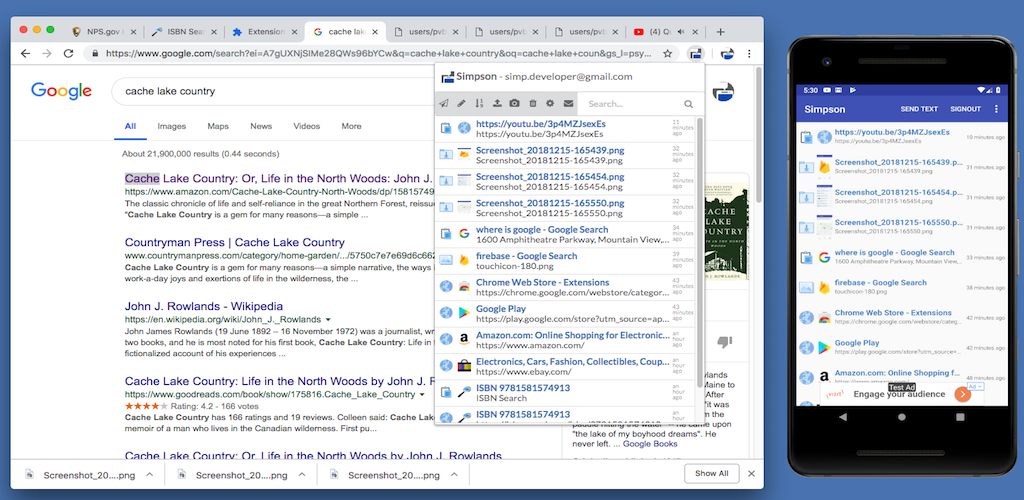The width and height of the screenshot is (1024, 500).
Task: Click the Google search box with cache lake country
Action: pos(274,91)
